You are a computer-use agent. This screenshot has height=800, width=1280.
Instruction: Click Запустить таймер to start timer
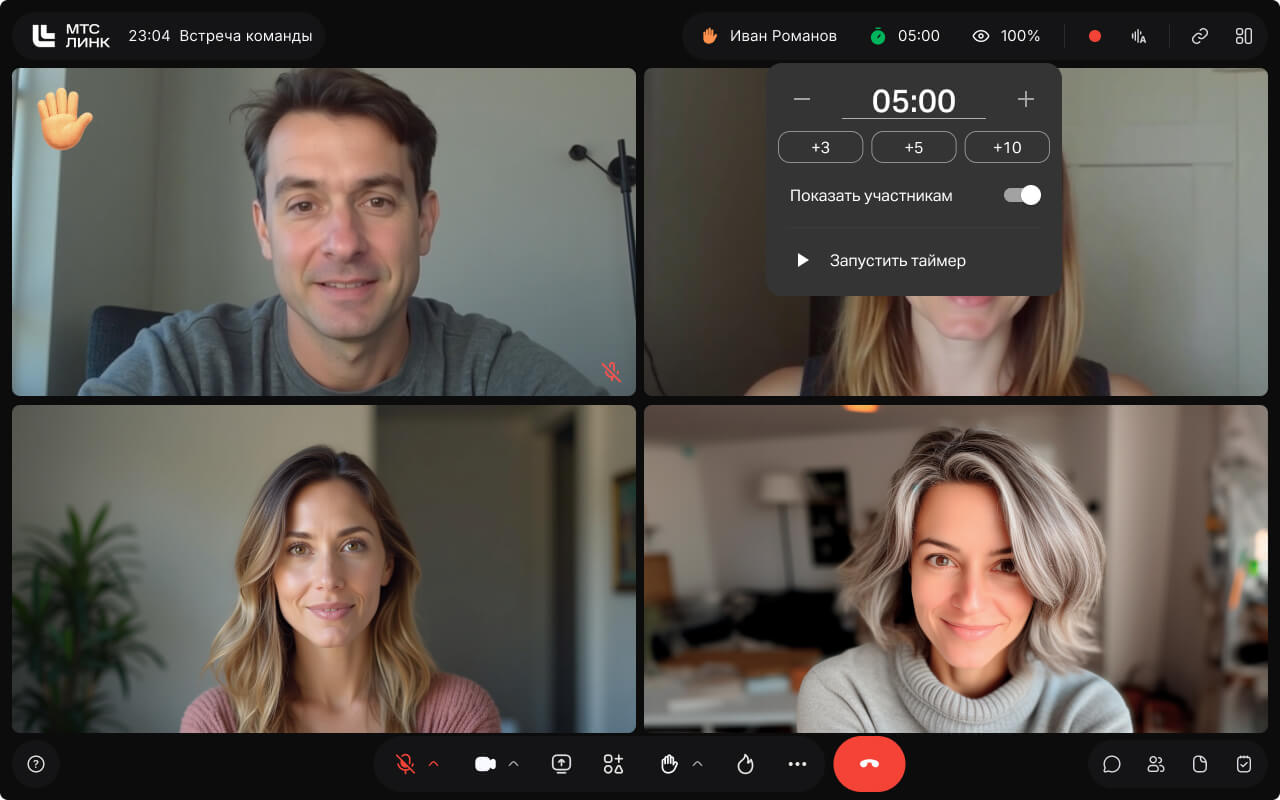click(x=897, y=260)
